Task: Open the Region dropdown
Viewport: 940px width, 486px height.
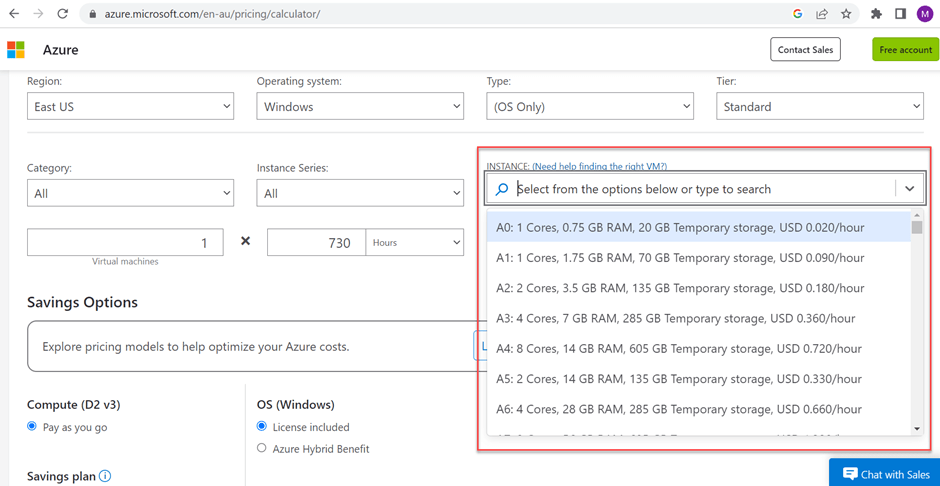Action: click(x=130, y=106)
